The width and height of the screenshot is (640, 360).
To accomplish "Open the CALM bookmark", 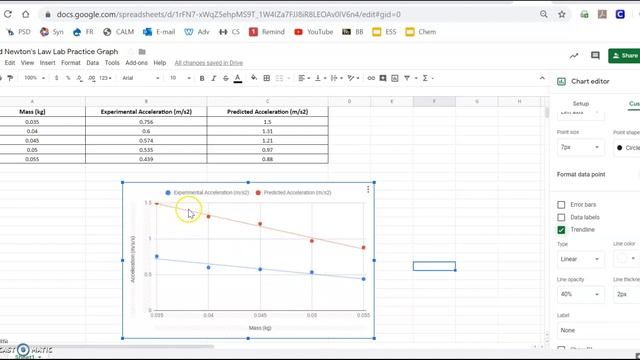I will click(x=118, y=32).
